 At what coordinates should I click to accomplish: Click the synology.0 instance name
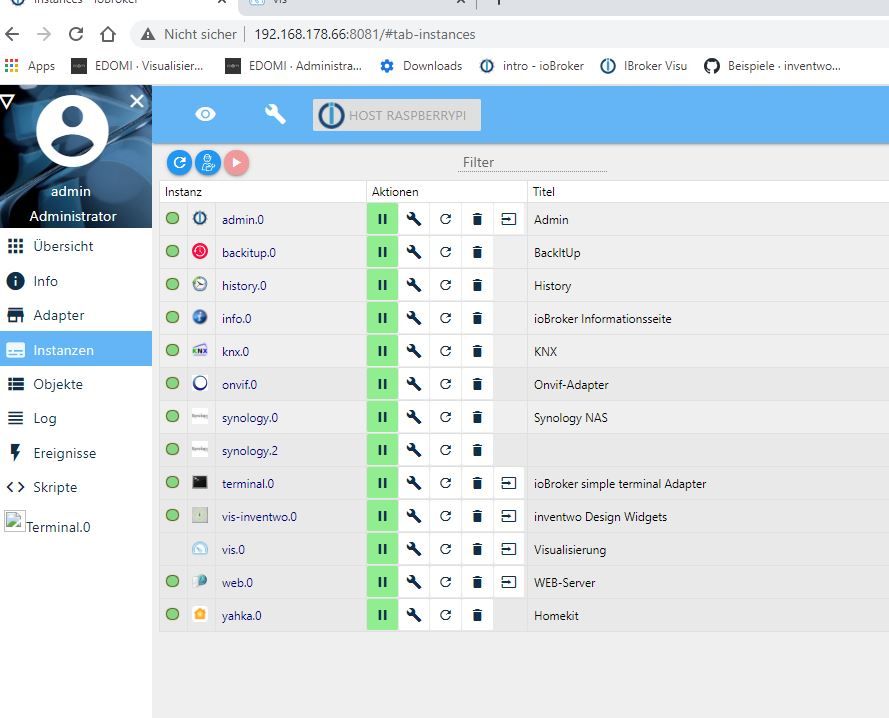(250, 417)
